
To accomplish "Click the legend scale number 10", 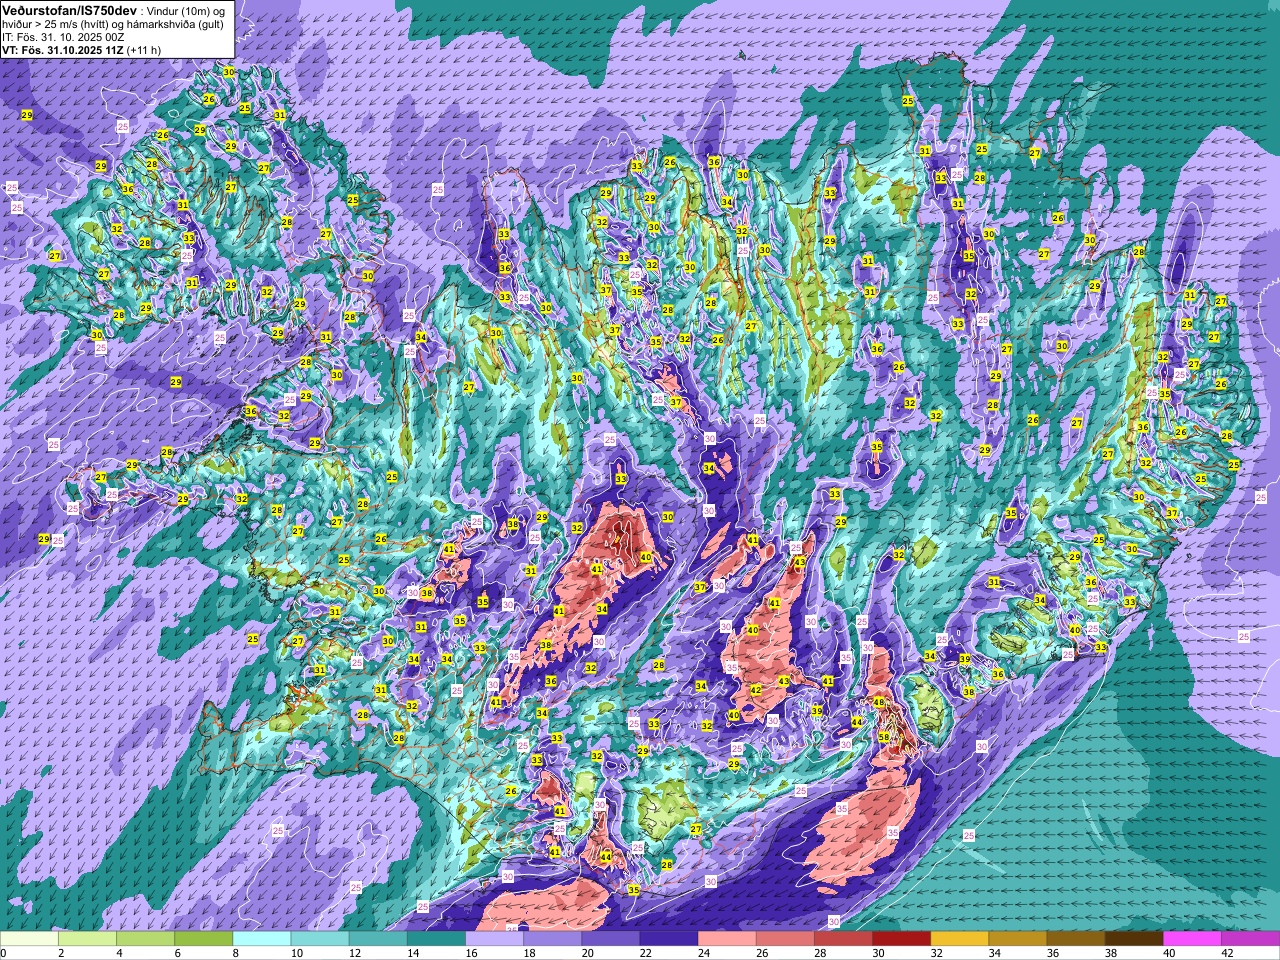I will pyautogui.click(x=297, y=953).
